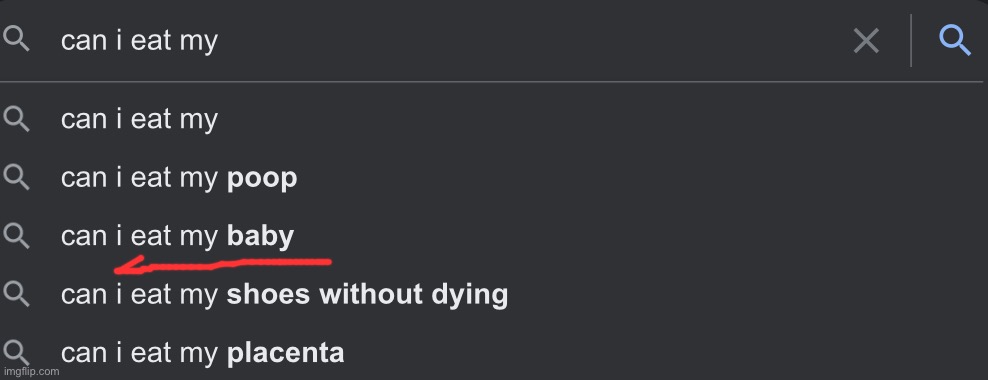988x380 pixels.
Task: Clear the search text with the X icon
Action: click(x=866, y=42)
